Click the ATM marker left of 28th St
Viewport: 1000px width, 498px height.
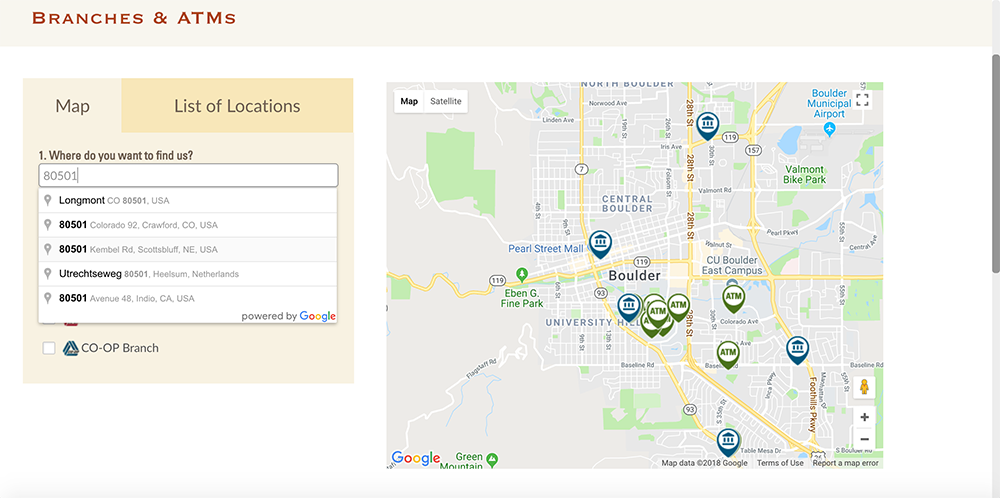pyautogui.click(x=678, y=307)
